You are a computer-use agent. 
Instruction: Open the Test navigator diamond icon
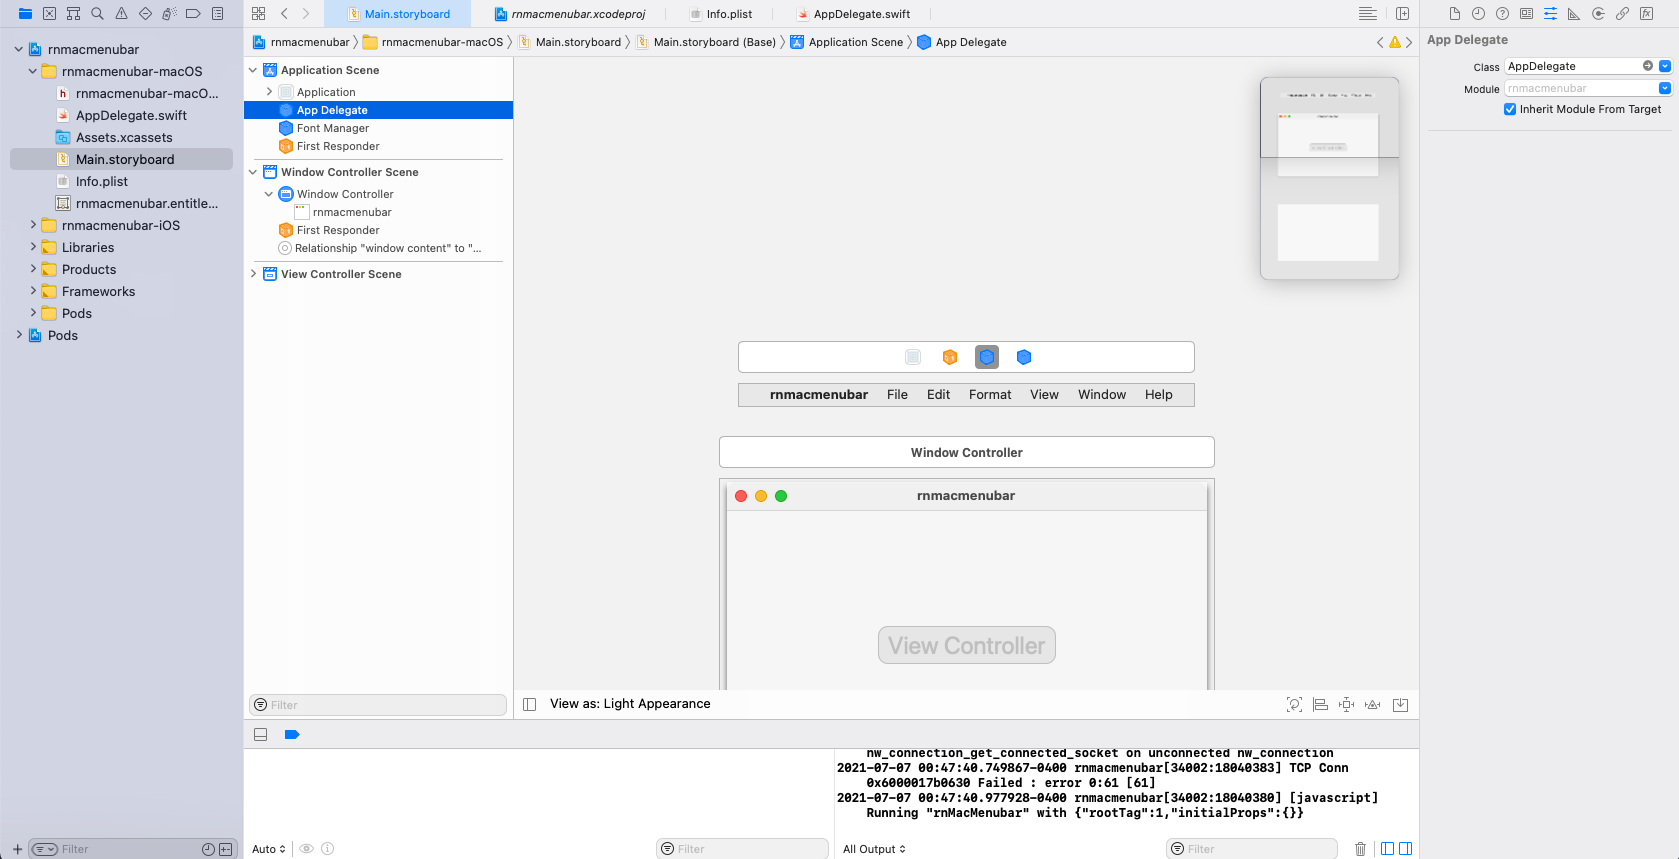pyautogui.click(x=145, y=14)
